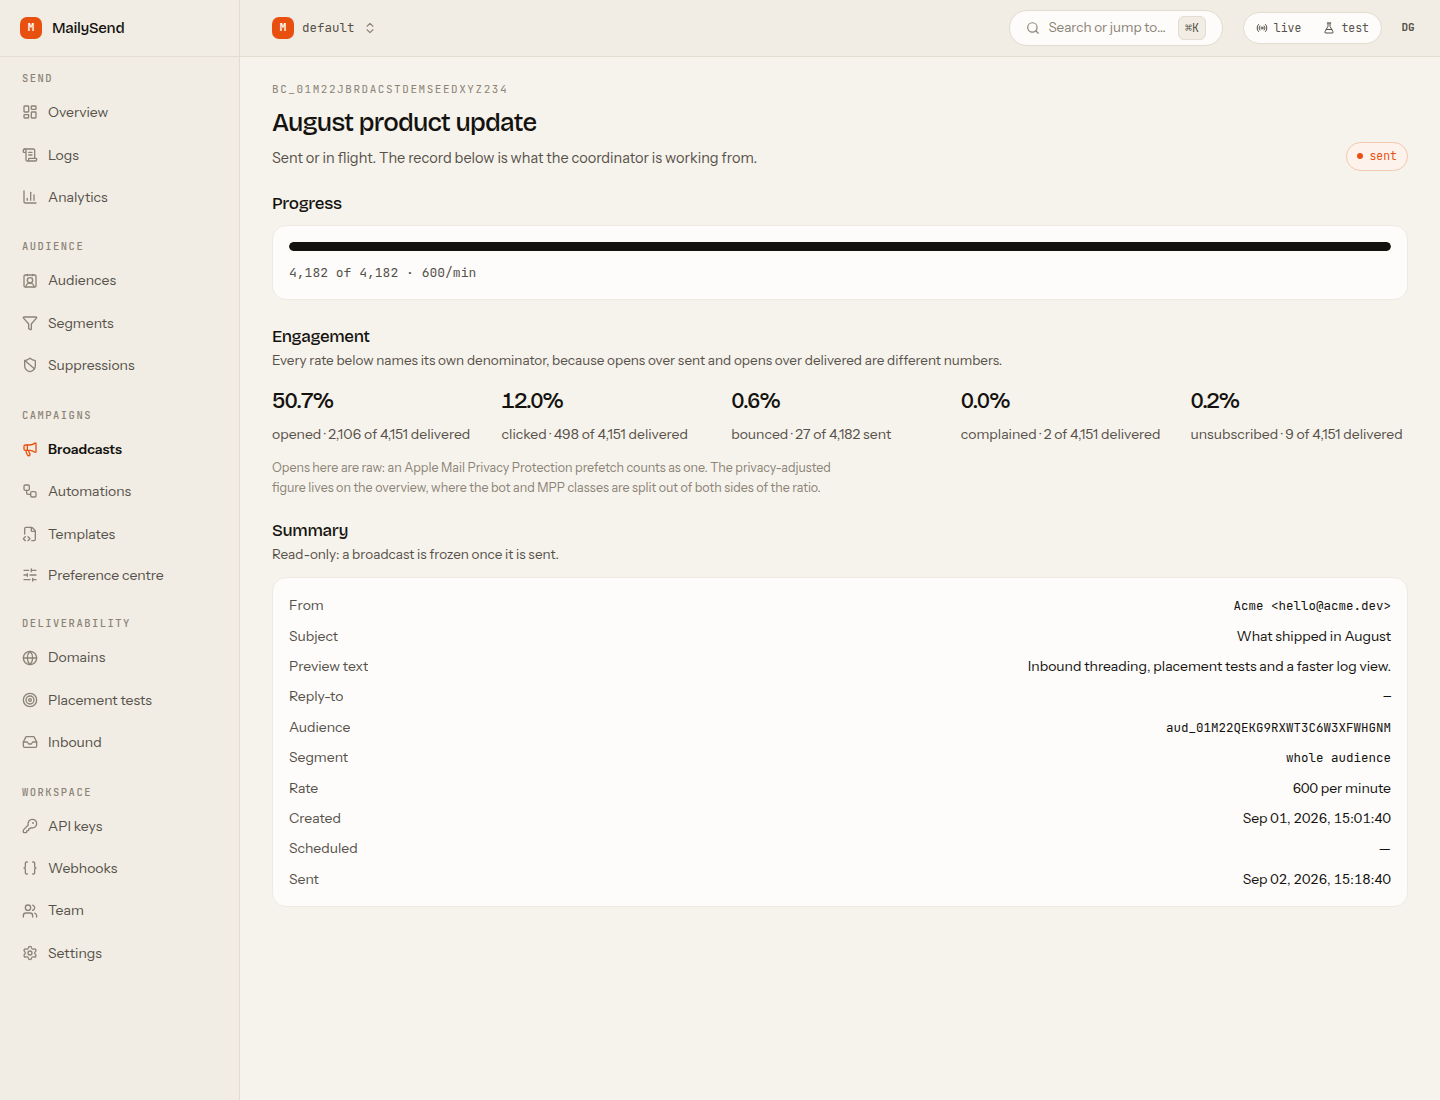Click the sent status badge
Image resolution: width=1440 pixels, height=1100 pixels.
tap(1377, 156)
